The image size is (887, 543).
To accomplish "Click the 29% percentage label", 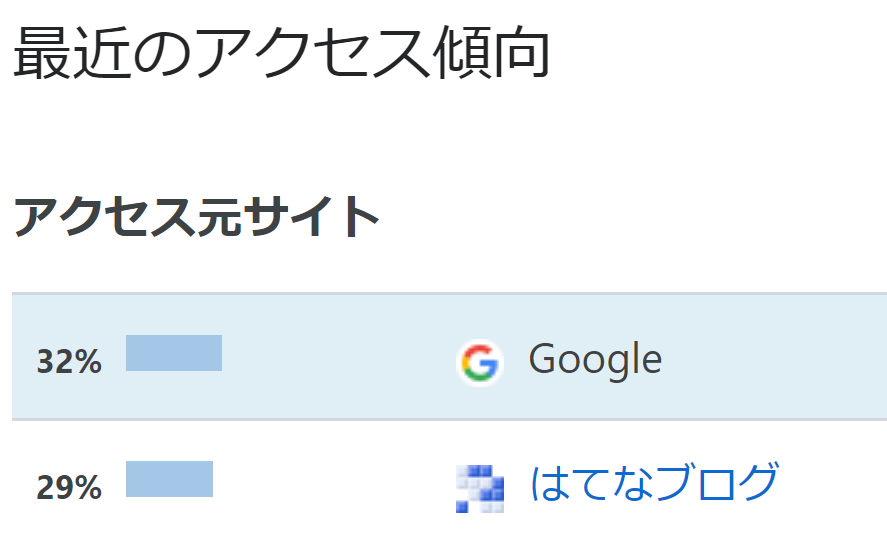I will pos(69,488).
